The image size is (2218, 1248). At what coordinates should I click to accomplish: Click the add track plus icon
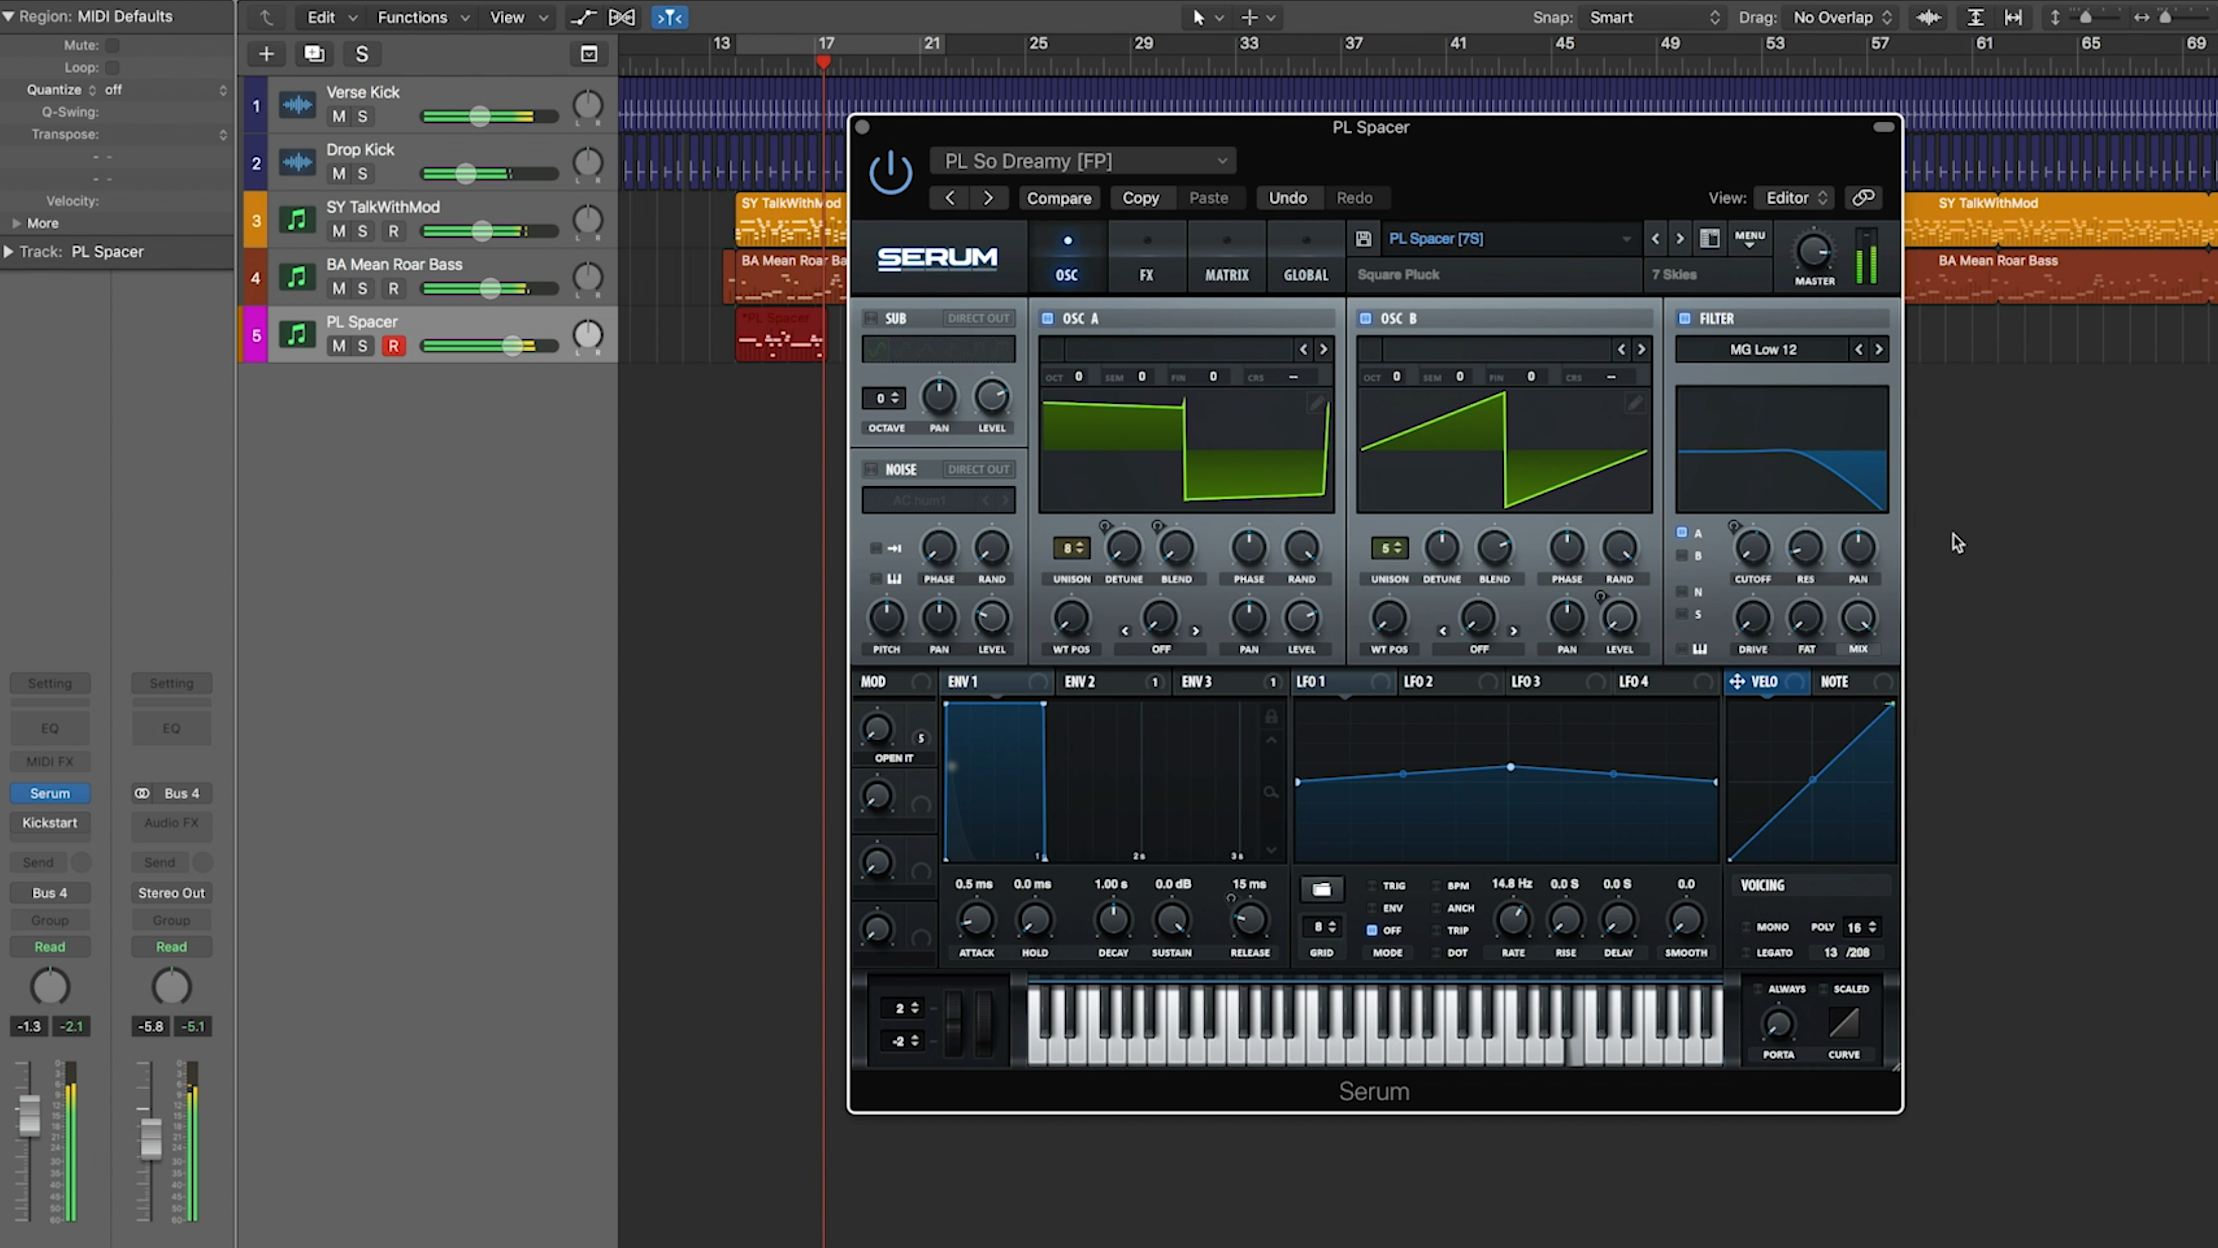point(265,53)
